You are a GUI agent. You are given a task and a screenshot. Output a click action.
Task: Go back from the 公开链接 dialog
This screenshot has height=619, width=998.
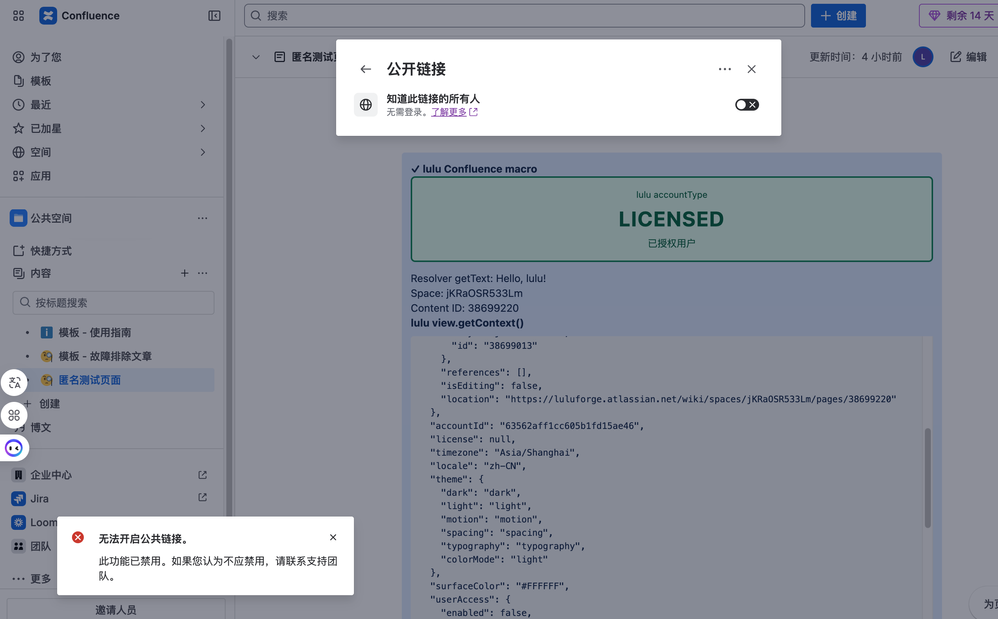(x=365, y=69)
